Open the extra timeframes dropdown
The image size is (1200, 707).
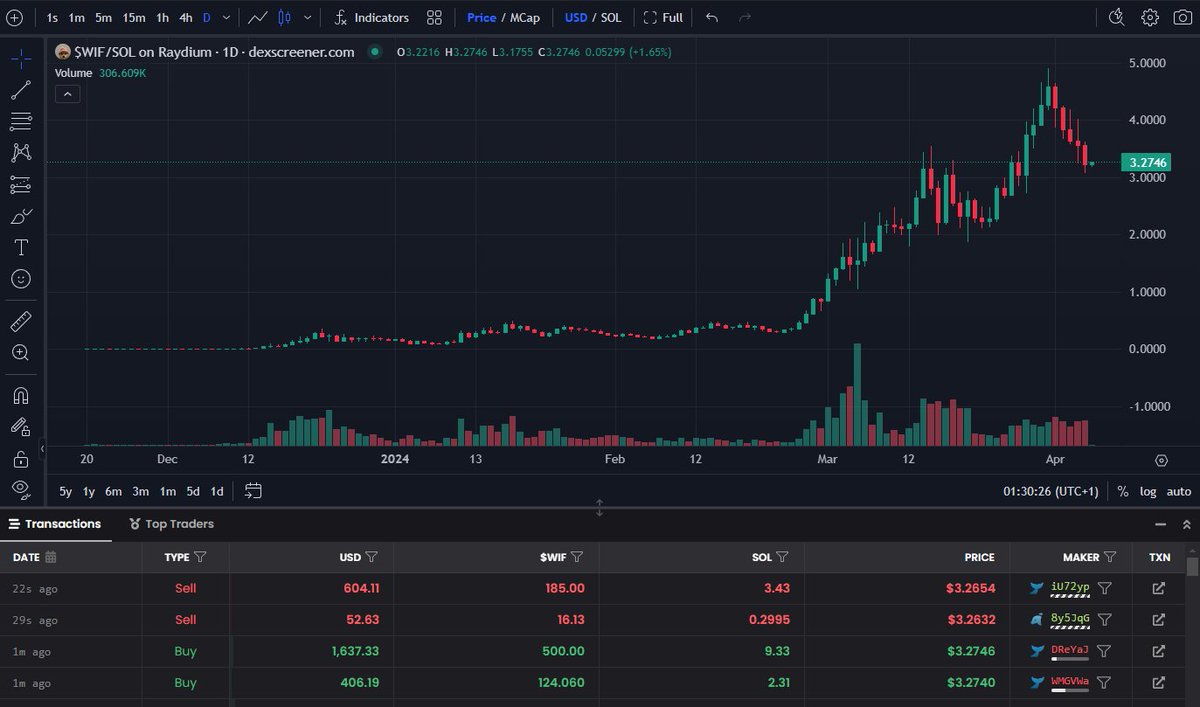224,17
